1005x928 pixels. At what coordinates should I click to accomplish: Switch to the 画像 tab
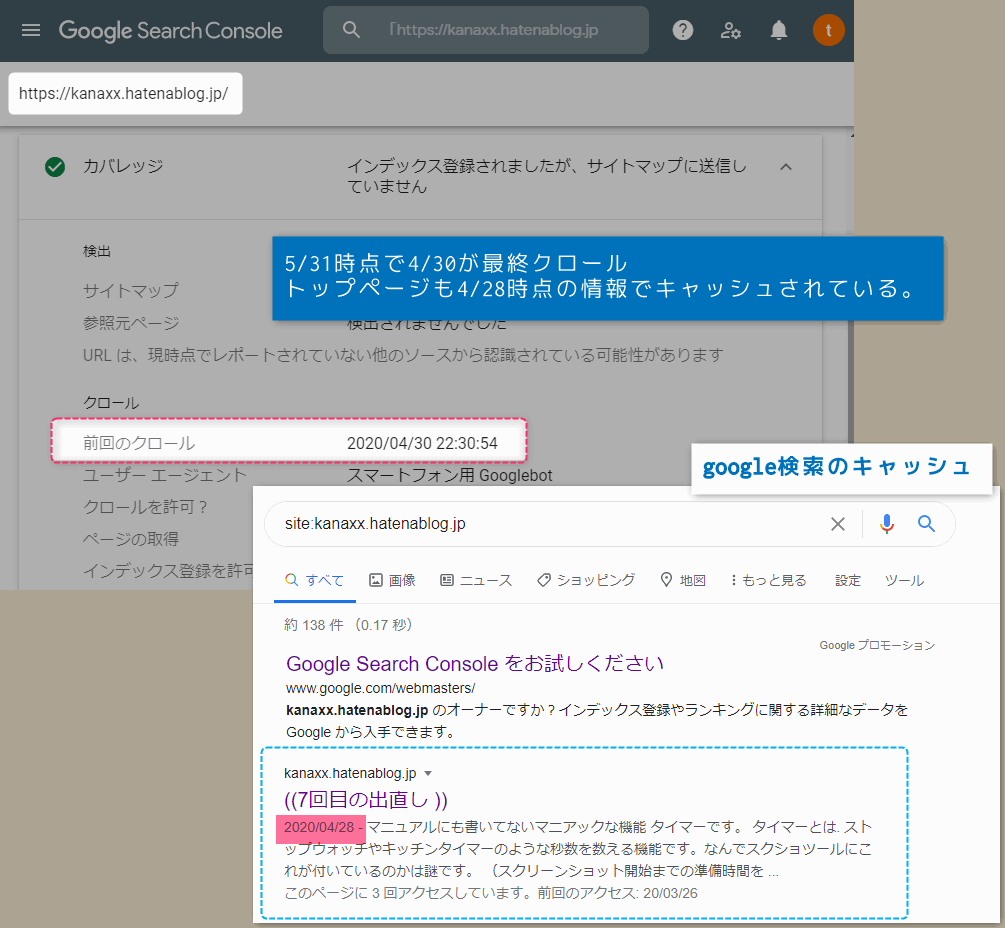click(x=392, y=580)
